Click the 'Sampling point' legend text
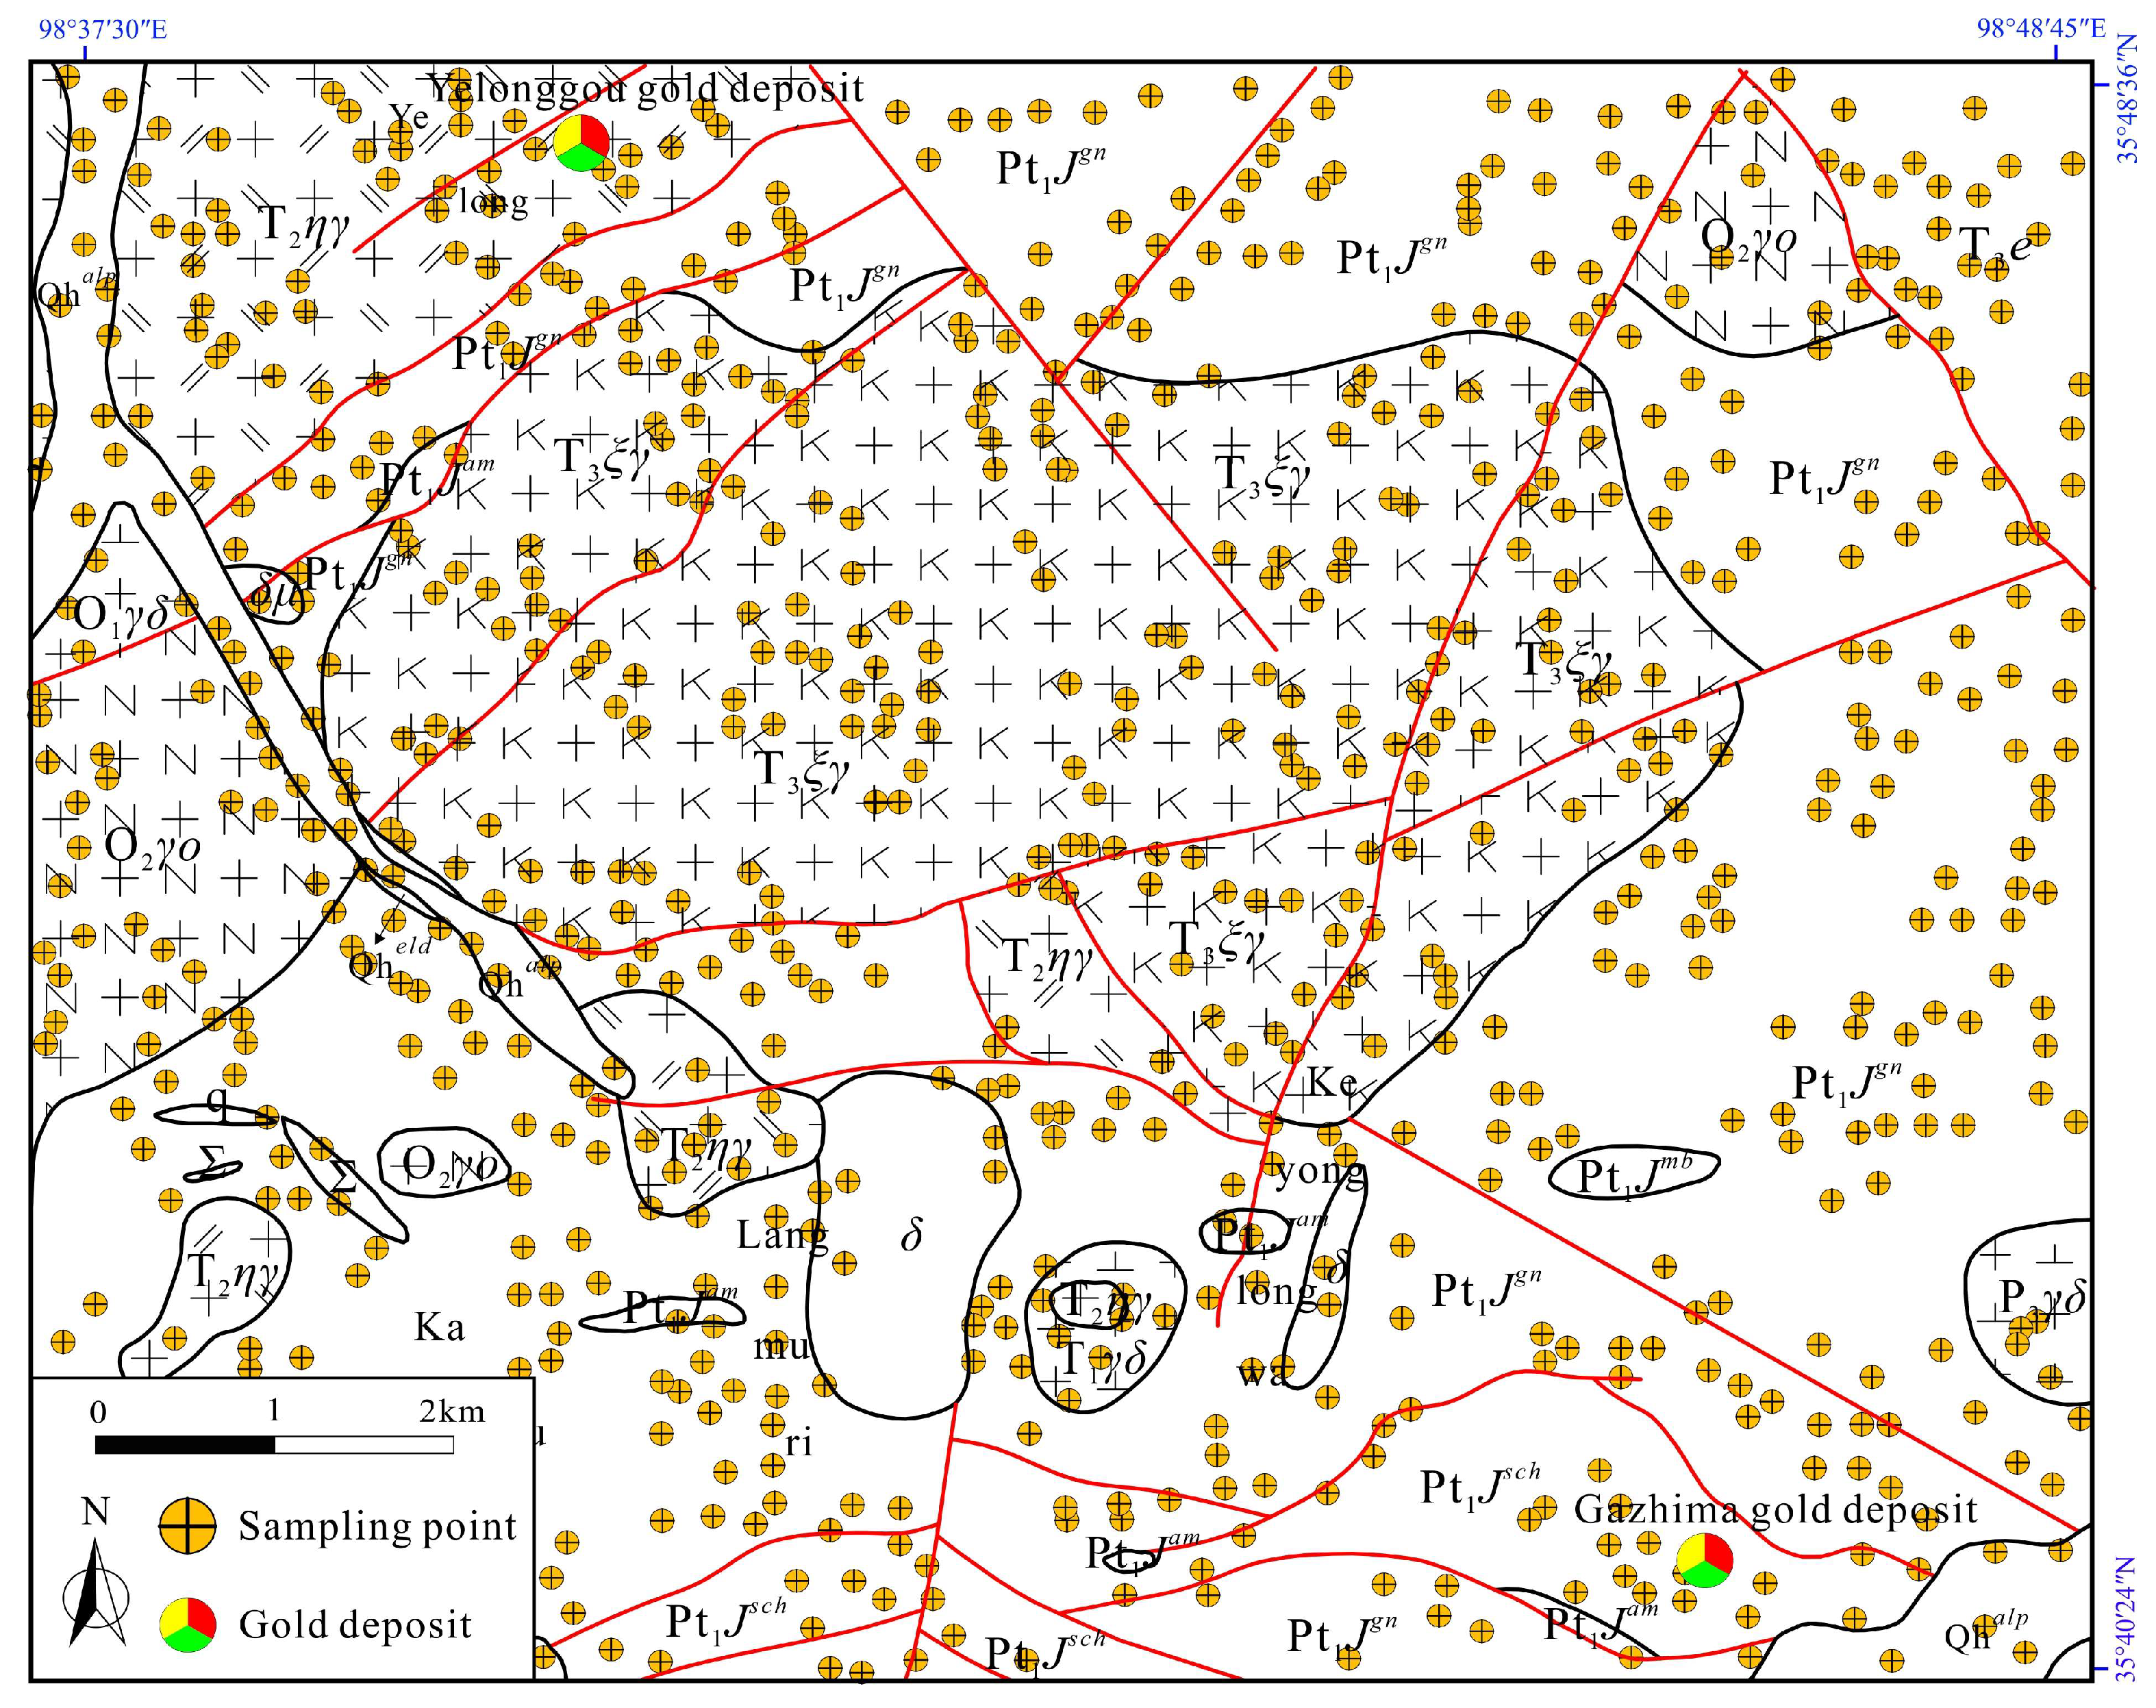Image resolution: width=2156 pixels, height=1708 pixels. [x=377, y=1526]
